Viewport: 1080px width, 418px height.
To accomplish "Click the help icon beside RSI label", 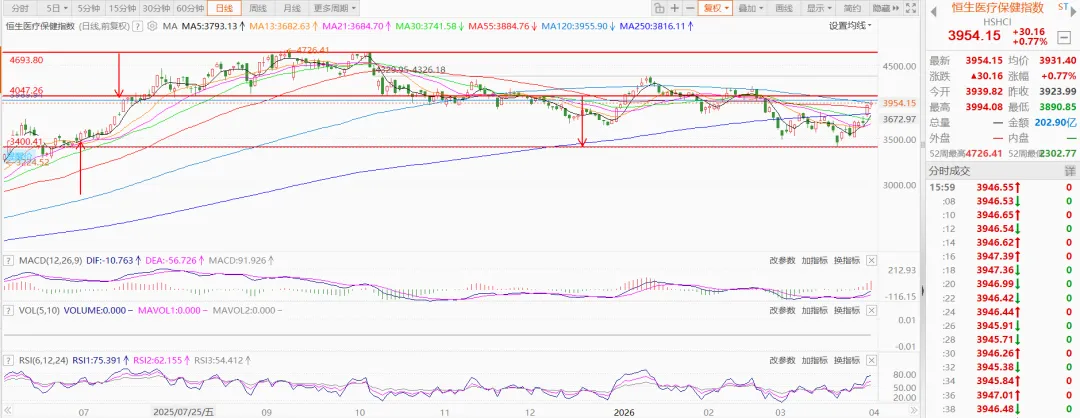I will pyautogui.click(x=8, y=359).
